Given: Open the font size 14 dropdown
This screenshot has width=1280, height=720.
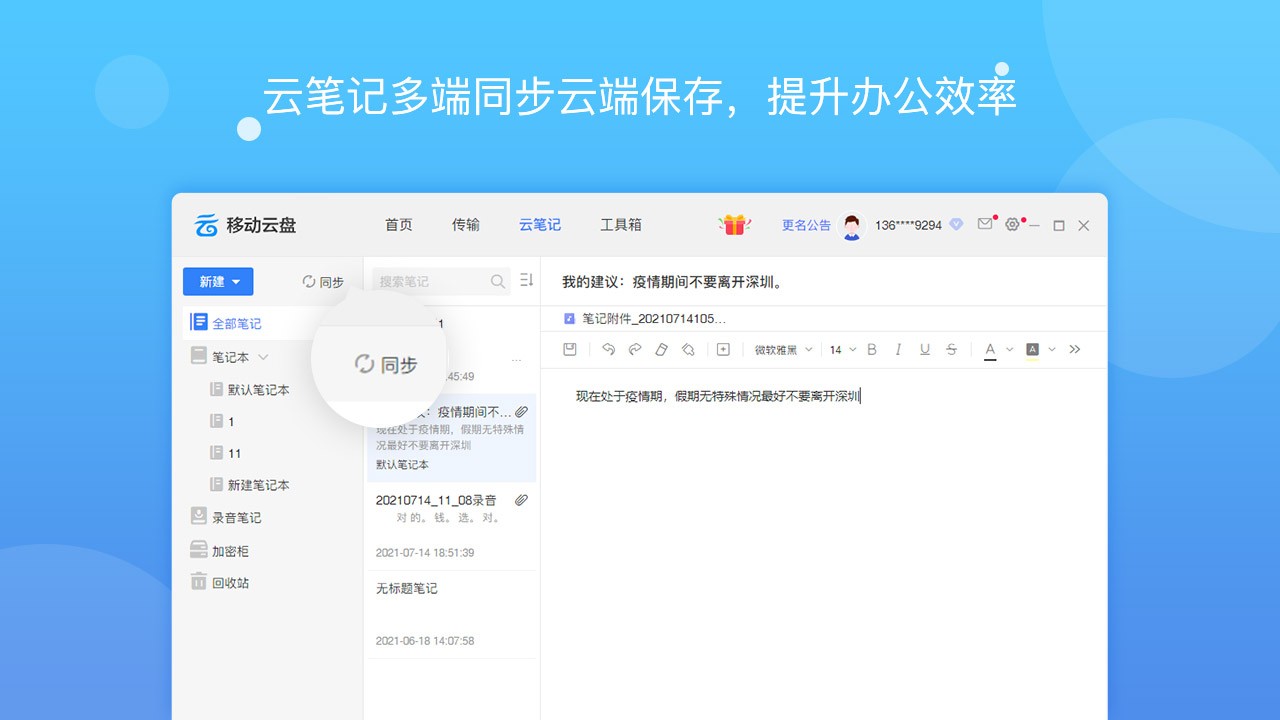Looking at the screenshot, I should point(842,349).
